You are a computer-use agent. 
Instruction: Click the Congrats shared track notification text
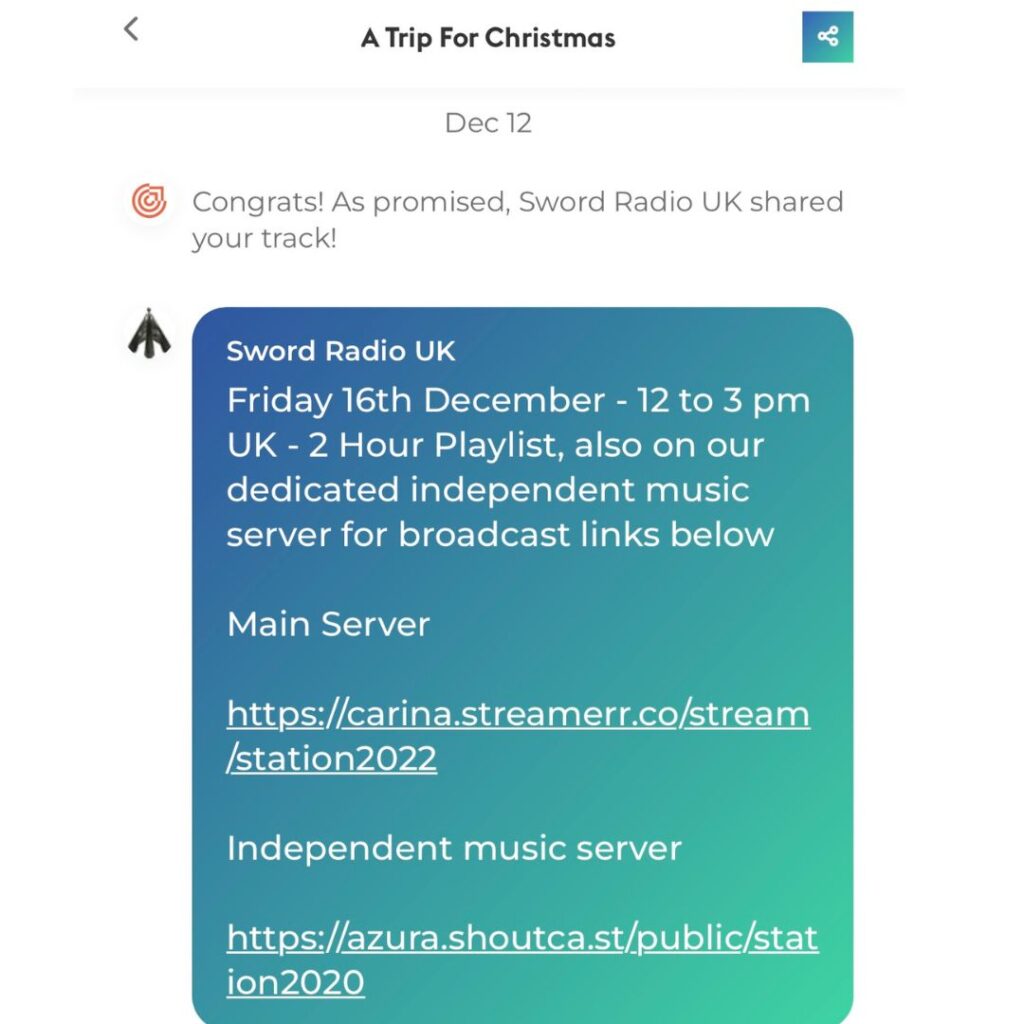[517, 219]
